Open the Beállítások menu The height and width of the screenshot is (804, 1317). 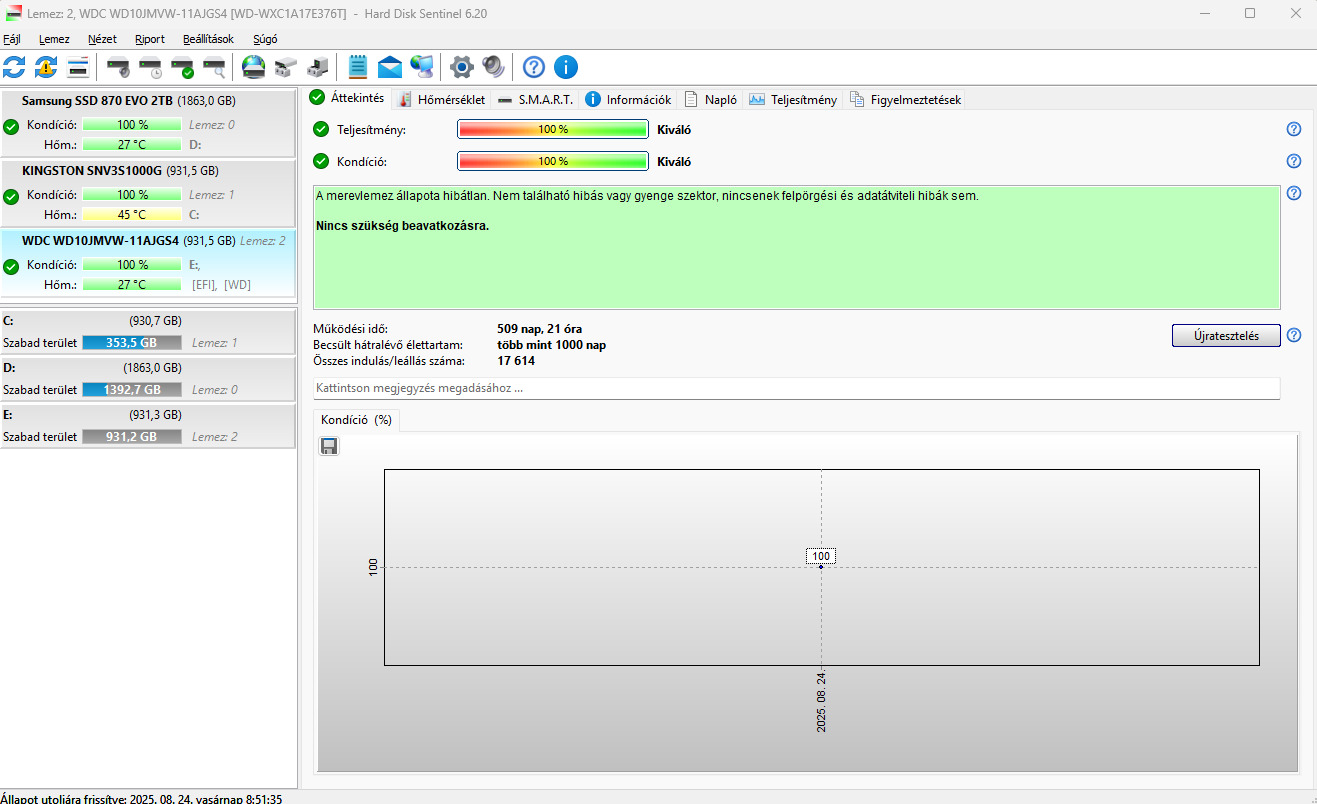tap(208, 39)
